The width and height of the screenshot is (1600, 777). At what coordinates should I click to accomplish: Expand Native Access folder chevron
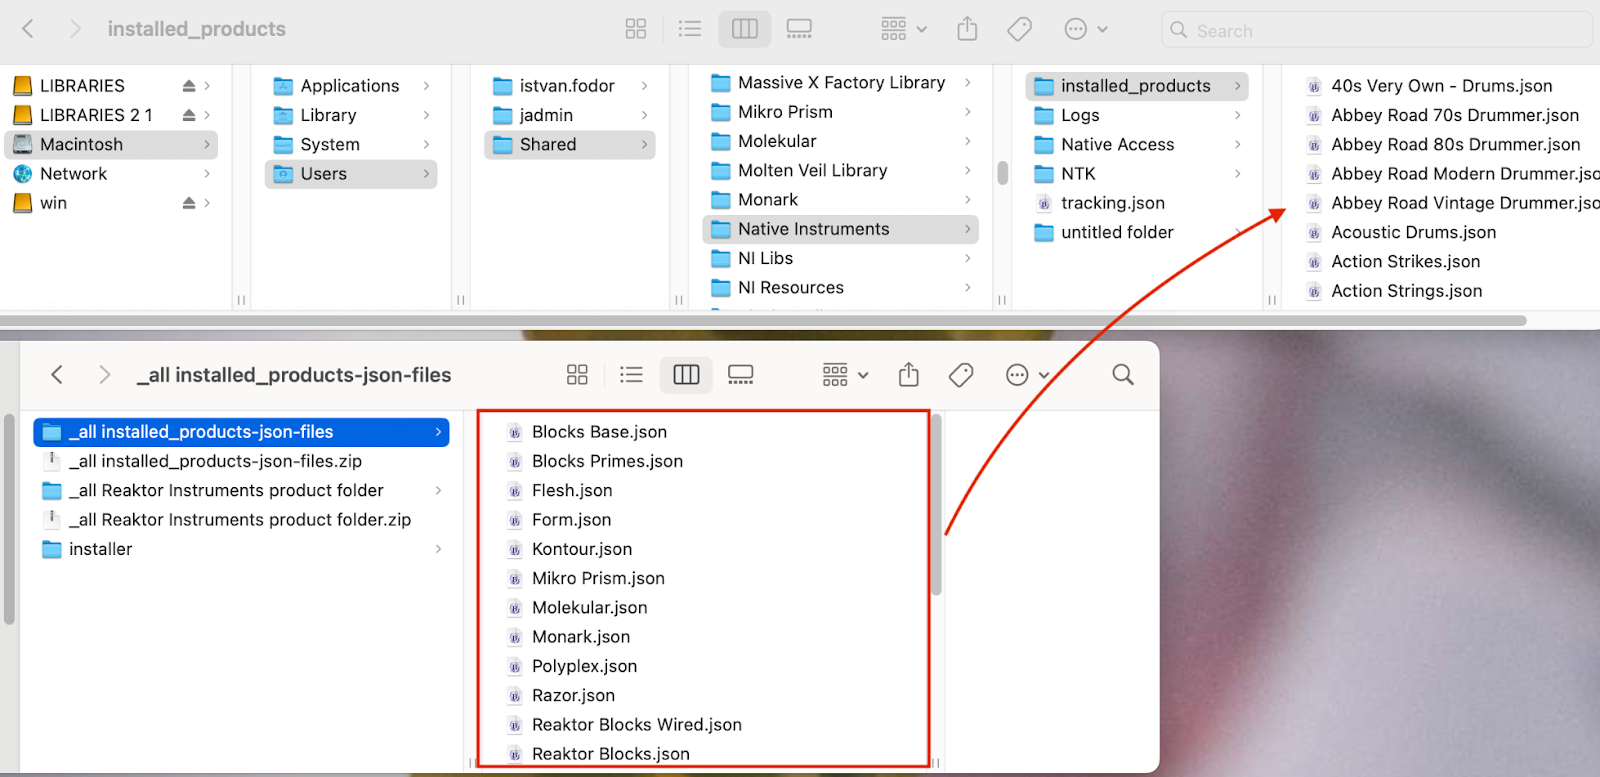click(1237, 145)
